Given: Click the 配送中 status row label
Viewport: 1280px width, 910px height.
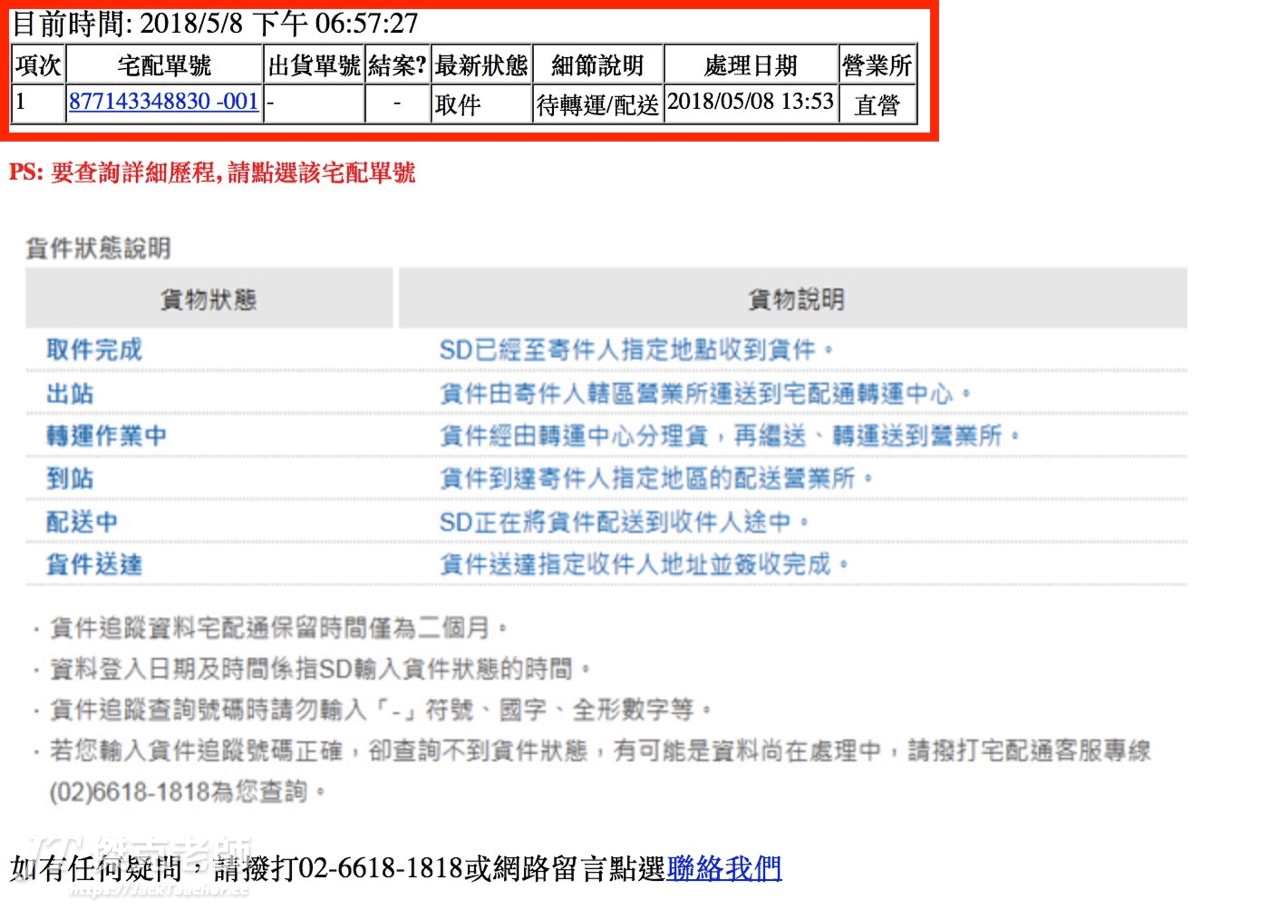Looking at the screenshot, I should [x=82, y=522].
